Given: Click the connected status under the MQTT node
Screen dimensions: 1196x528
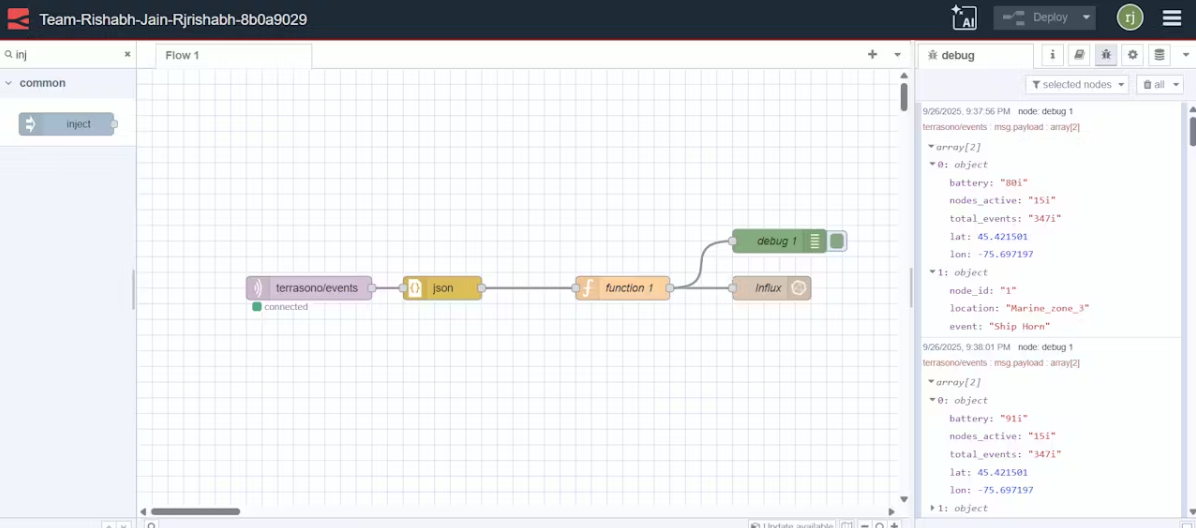Looking at the screenshot, I should click(280, 307).
